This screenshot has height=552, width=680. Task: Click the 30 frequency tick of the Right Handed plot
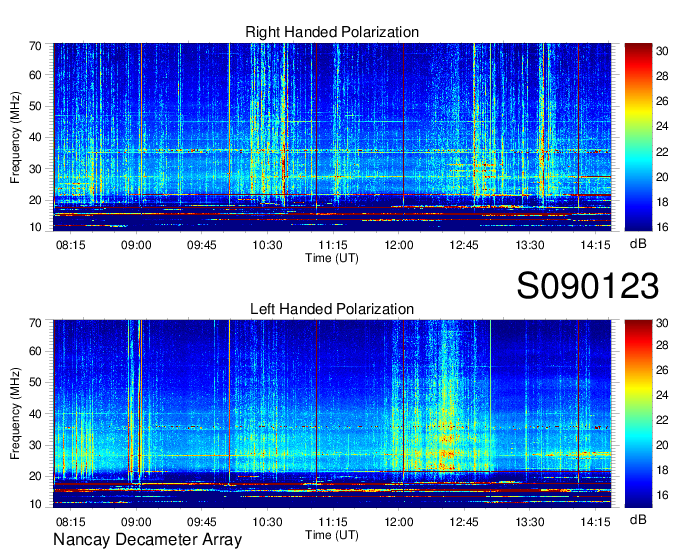pyautogui.click(x=35, y=169)
